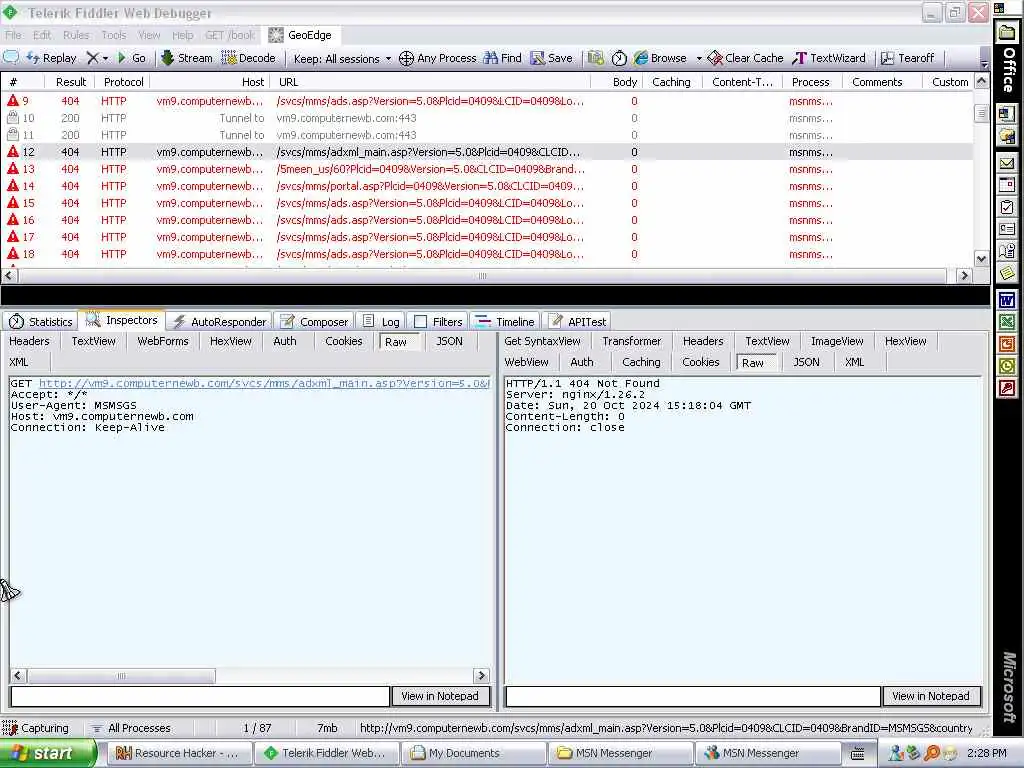Screen dimensions: 1024x768
Task: Click the warning icon of session 13
Action: tap(12, 168)
